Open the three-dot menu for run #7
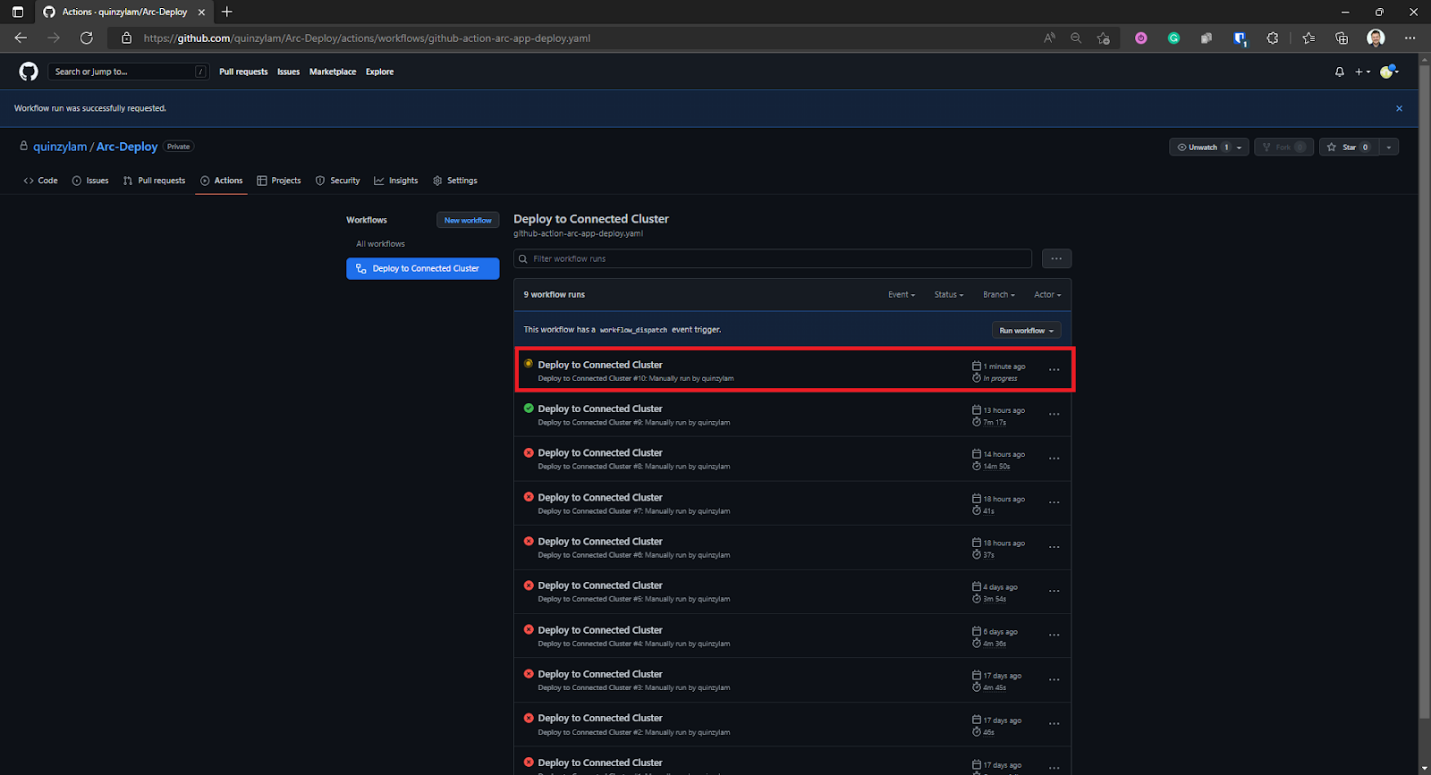This screenshot has height=775, width=1431. point(1054,503)
